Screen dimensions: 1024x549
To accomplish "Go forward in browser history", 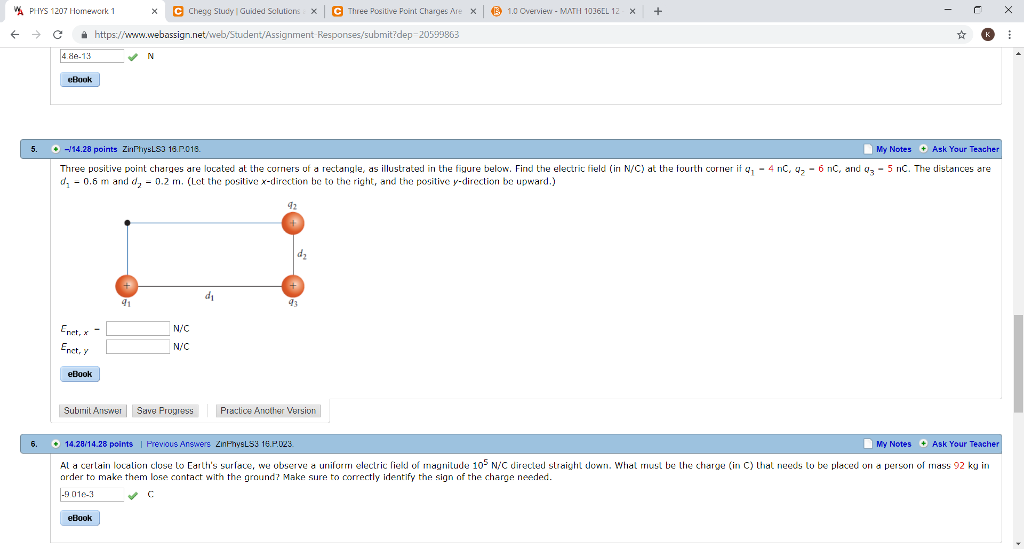I will (x=36, y=35).
